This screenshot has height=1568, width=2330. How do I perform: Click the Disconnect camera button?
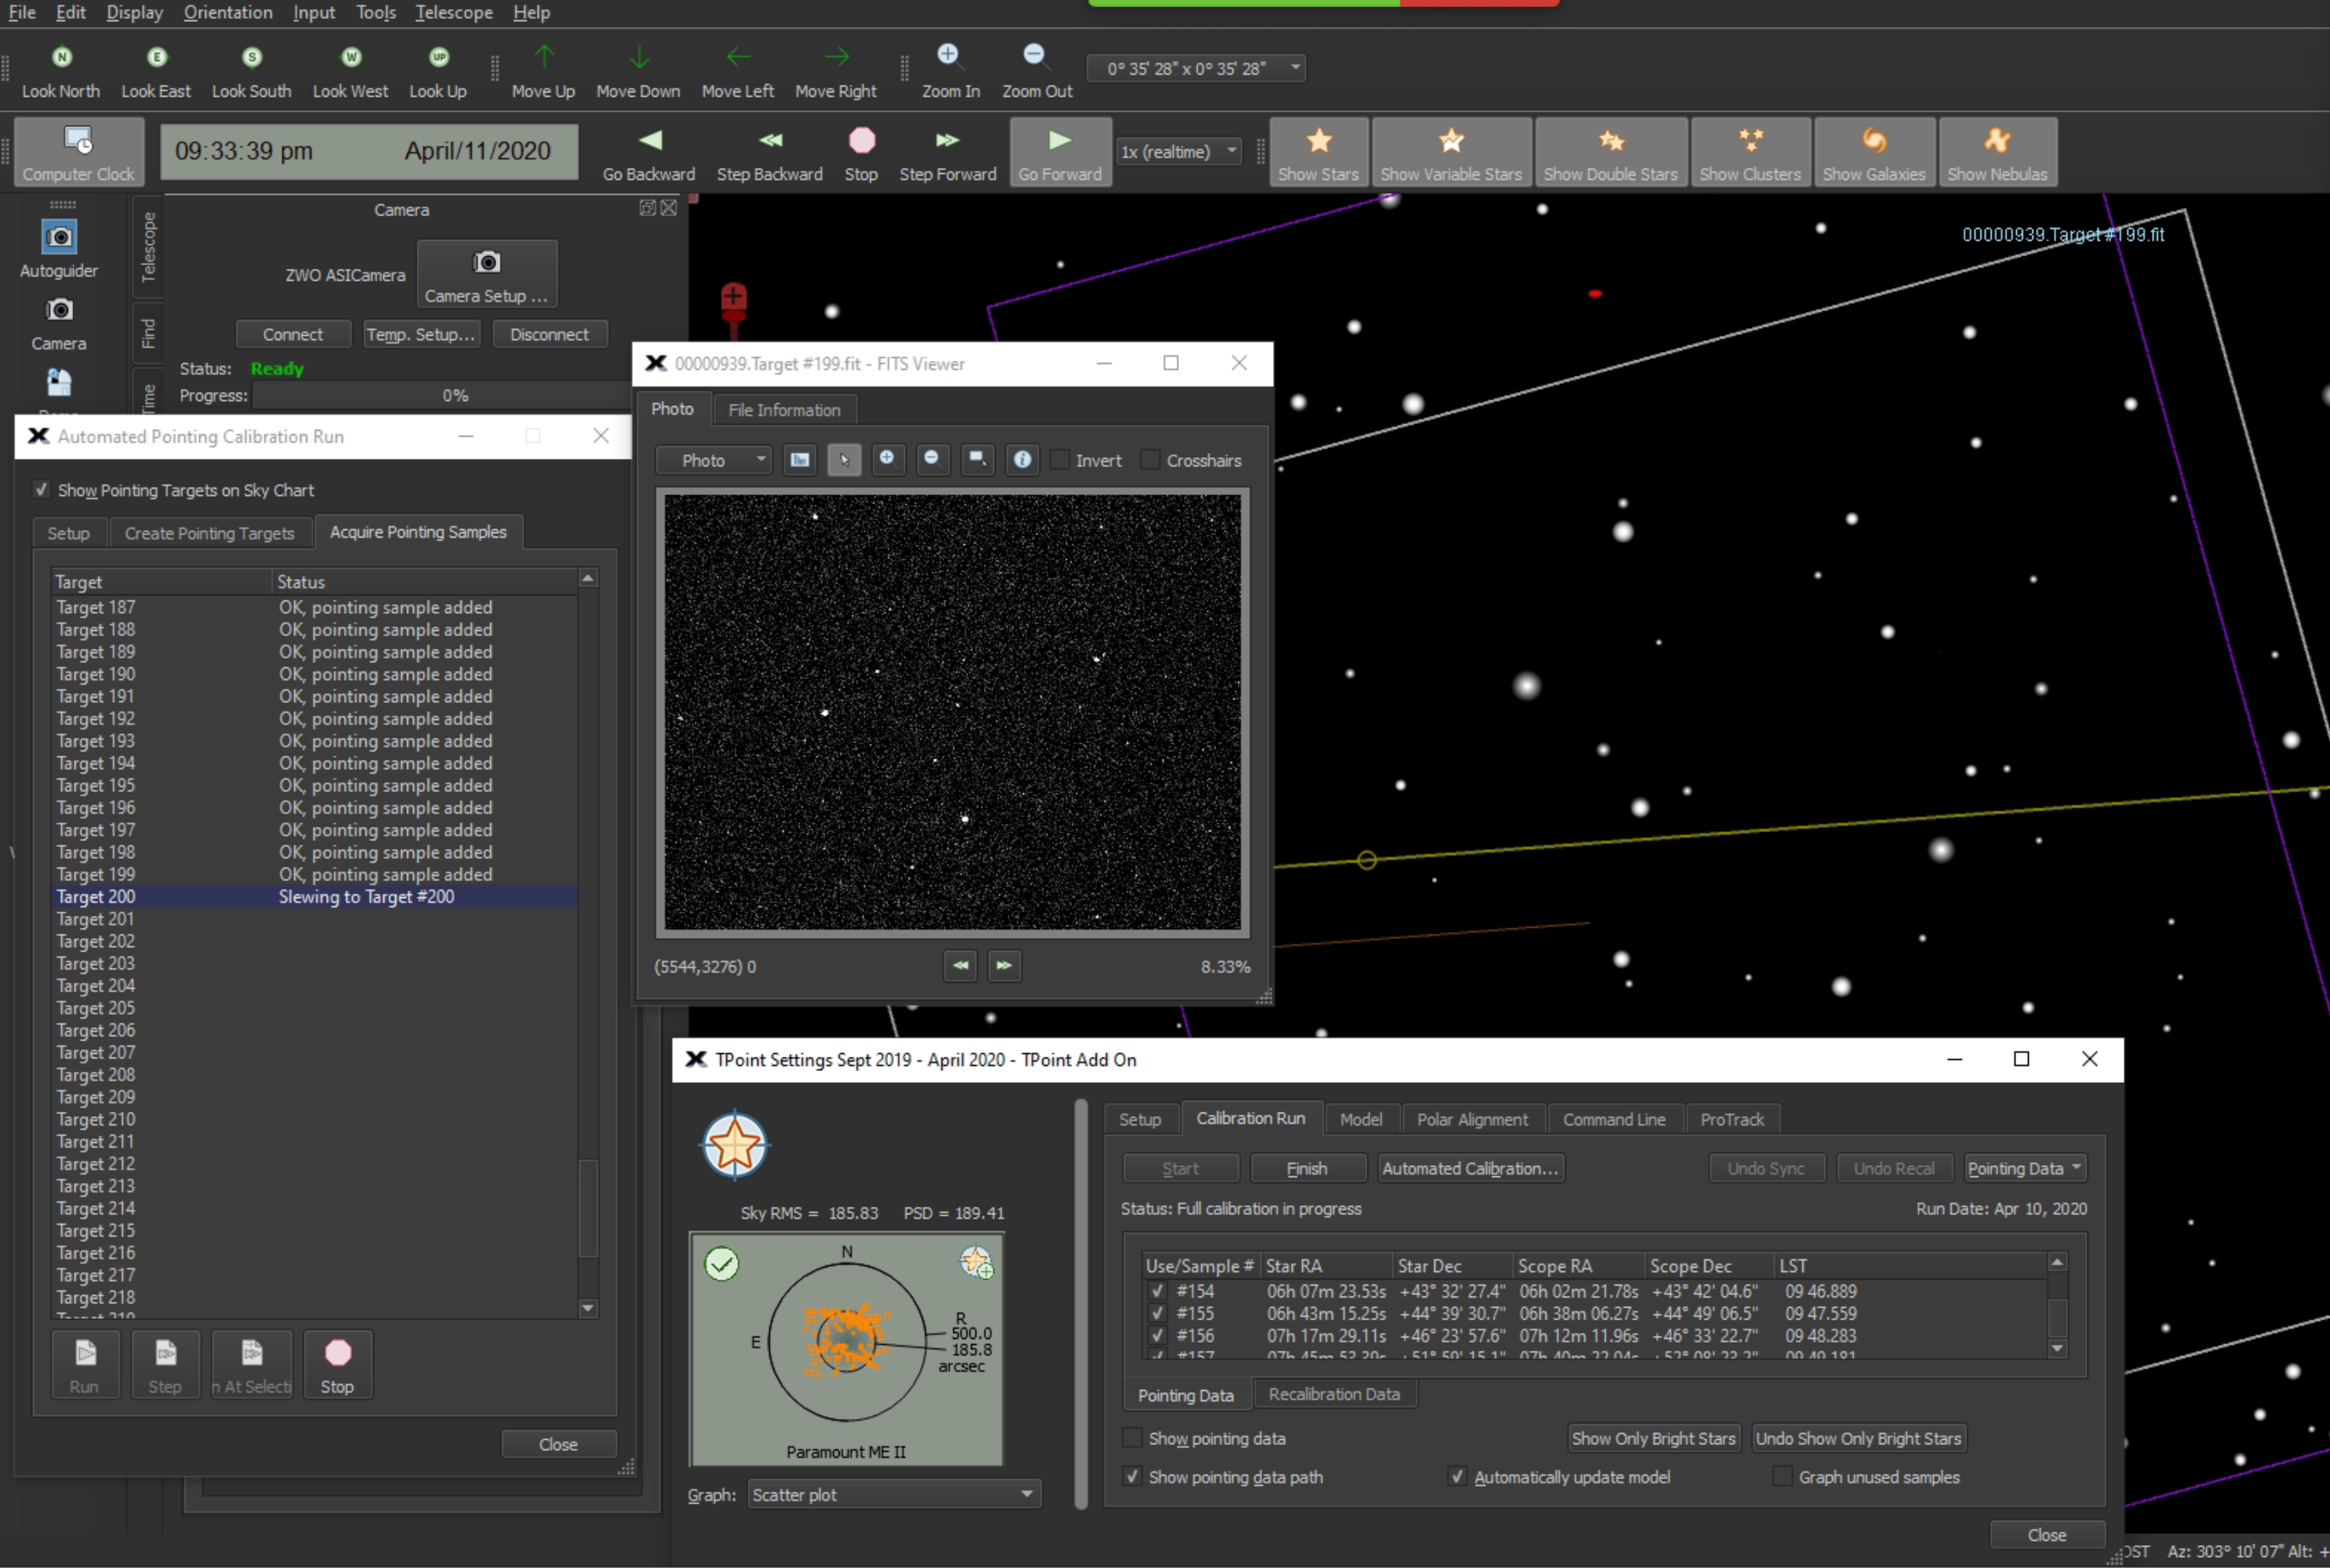pos(549,333)
